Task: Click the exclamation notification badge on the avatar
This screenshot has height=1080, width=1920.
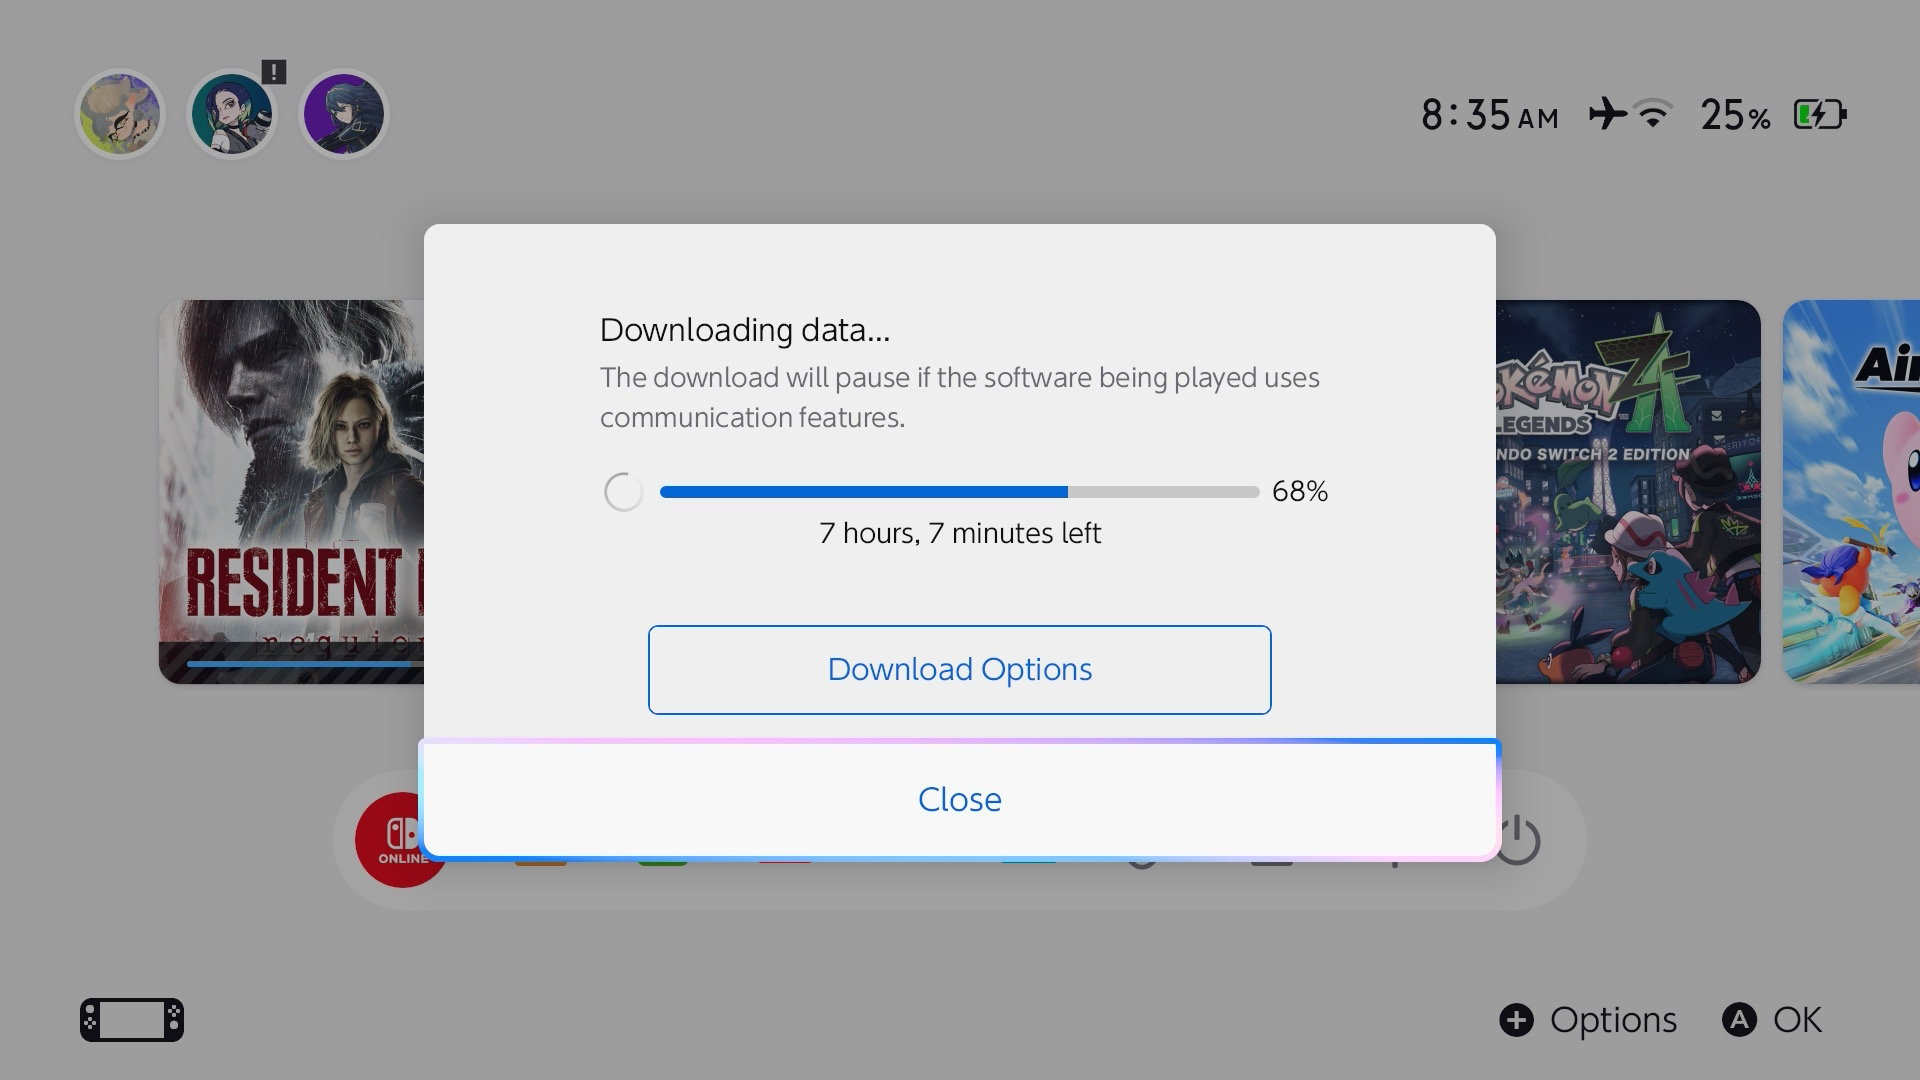Action: pos(274,72)
